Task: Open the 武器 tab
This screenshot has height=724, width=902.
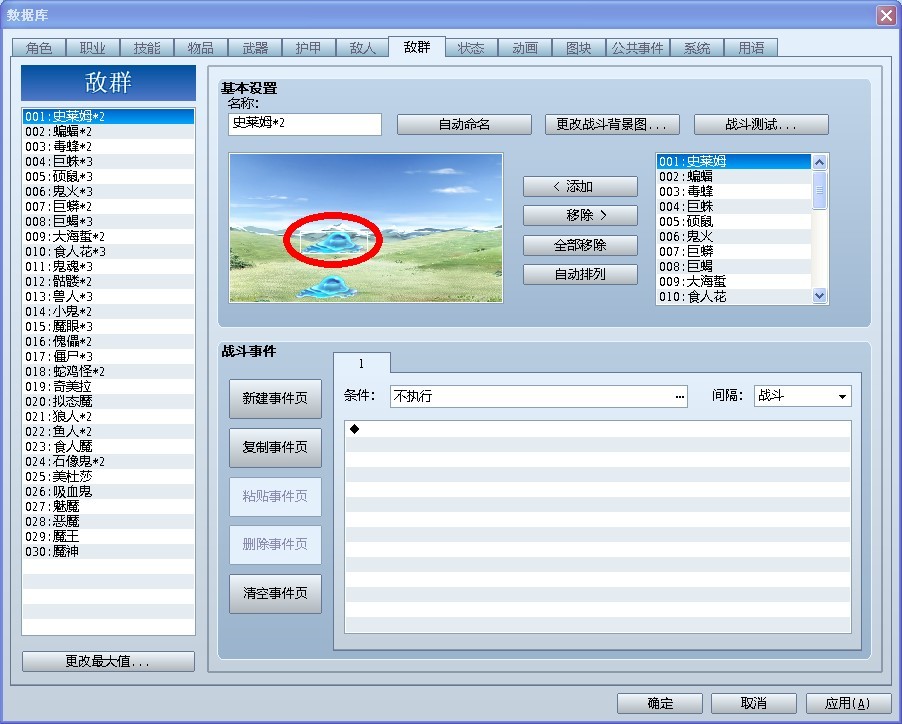Action: click(x=255, y=48)
